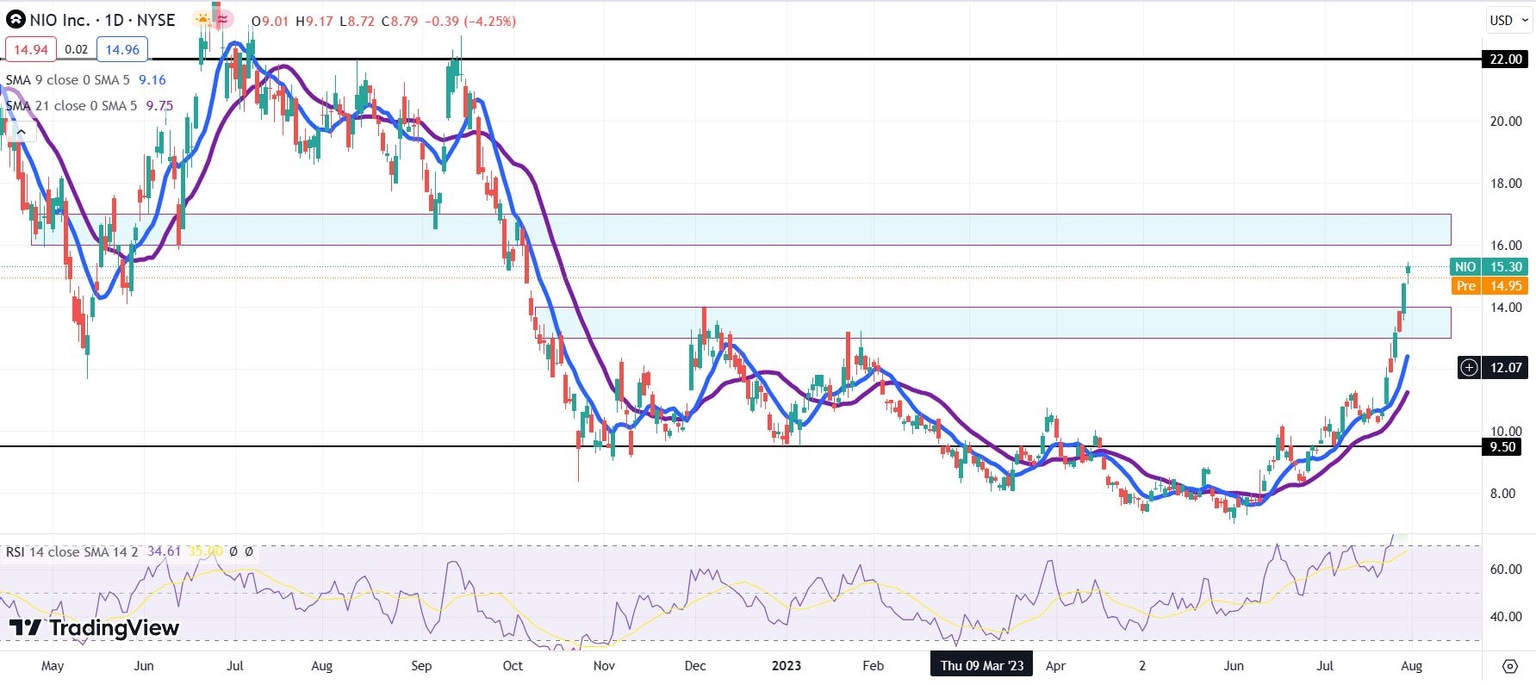The width and height of the screenshot is (1536, 685).
Task: Click the 2023 label on time axis
Action: 788,664
